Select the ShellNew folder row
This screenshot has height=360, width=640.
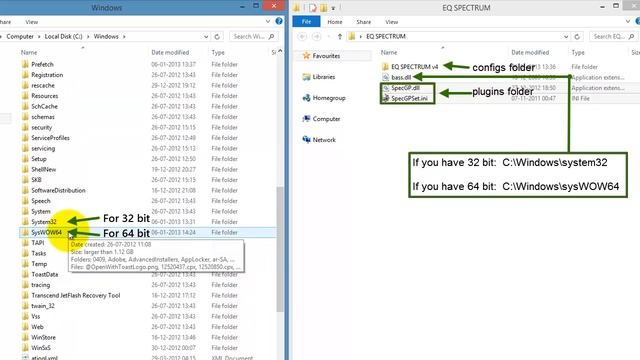[x=147, y=169]
